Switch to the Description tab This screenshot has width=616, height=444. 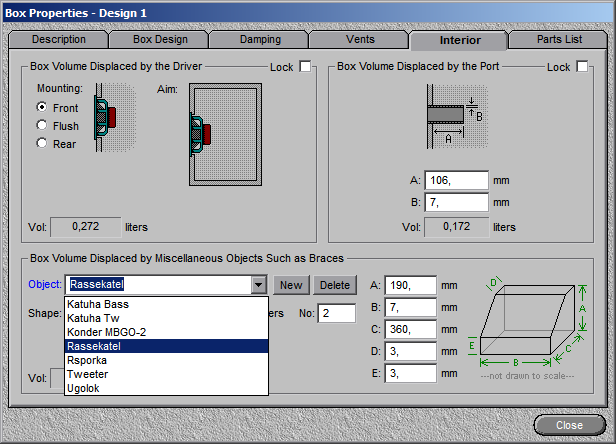click(59, 40)
